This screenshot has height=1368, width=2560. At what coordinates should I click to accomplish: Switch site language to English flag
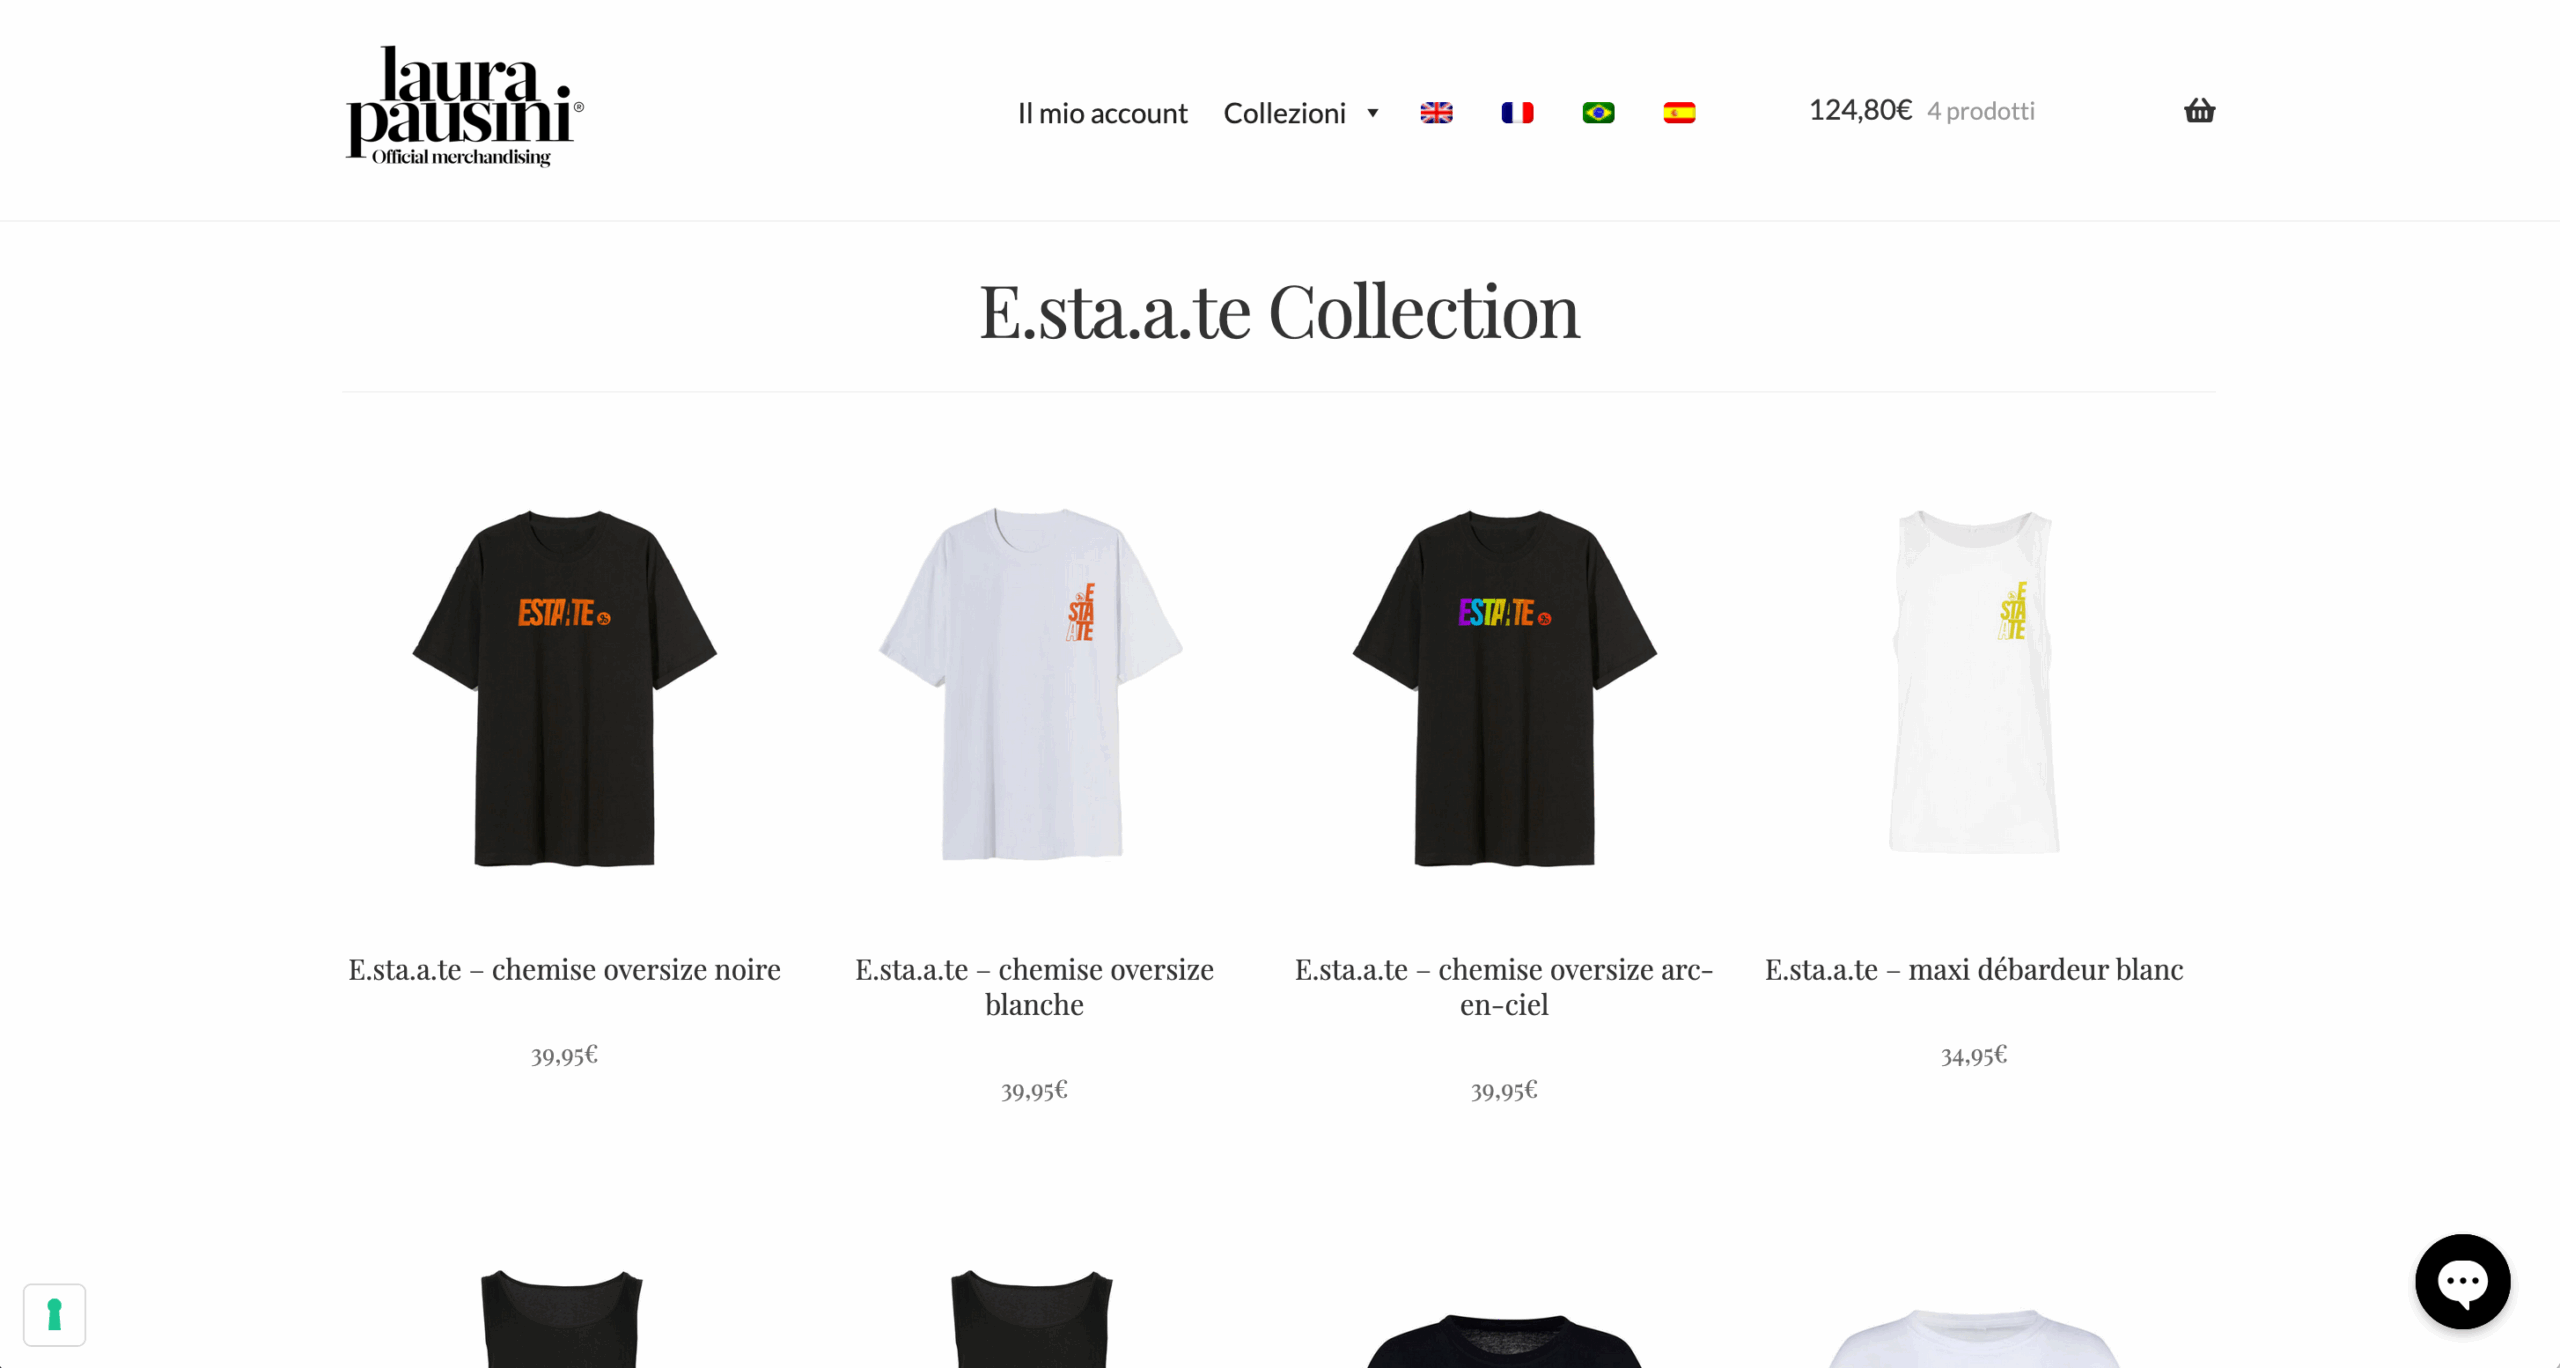(x=1436, y=113)
